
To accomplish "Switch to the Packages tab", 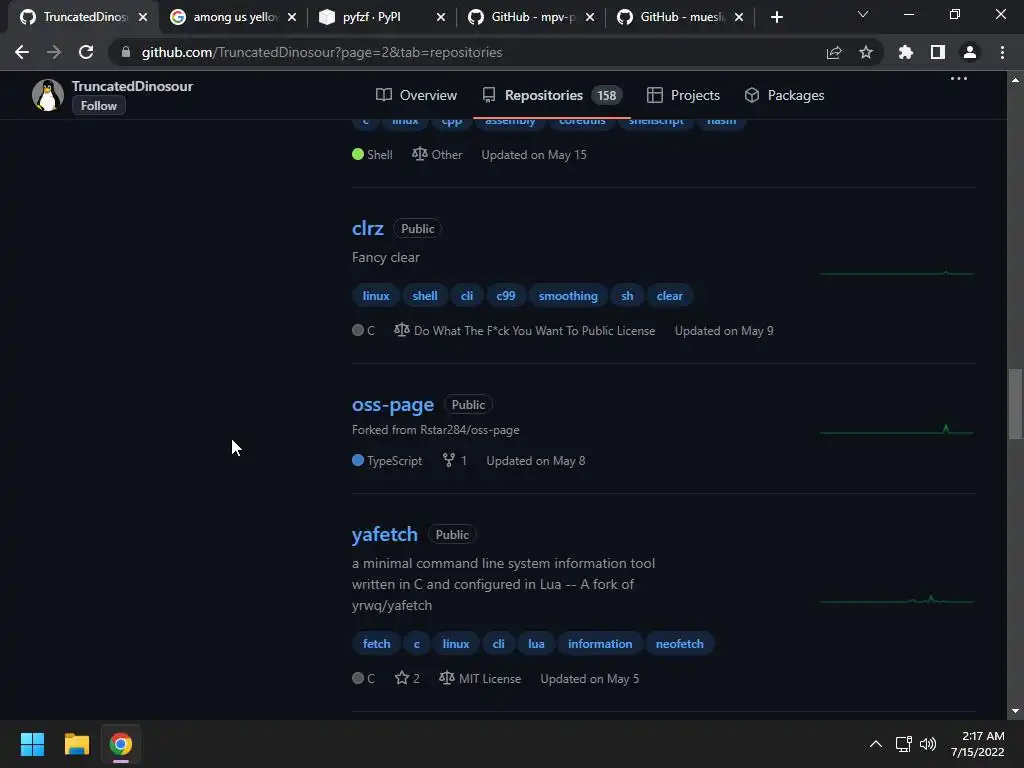I will (x=784, y=95).
